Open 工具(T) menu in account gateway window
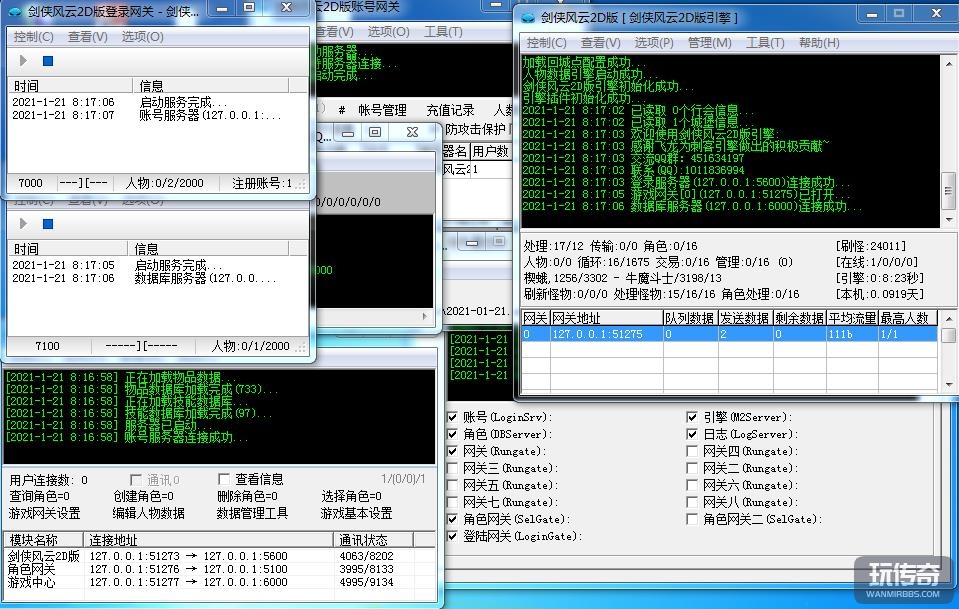 point(443,32)
